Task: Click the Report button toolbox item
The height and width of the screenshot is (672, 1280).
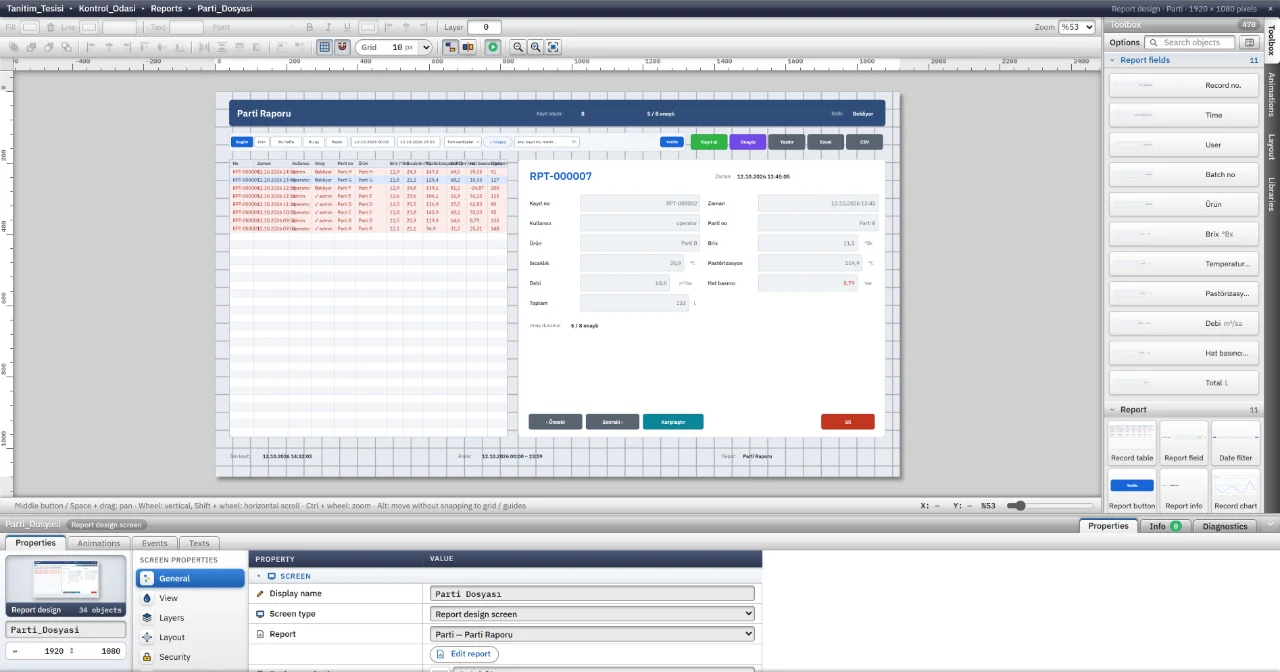Action: pos(1132,490)
